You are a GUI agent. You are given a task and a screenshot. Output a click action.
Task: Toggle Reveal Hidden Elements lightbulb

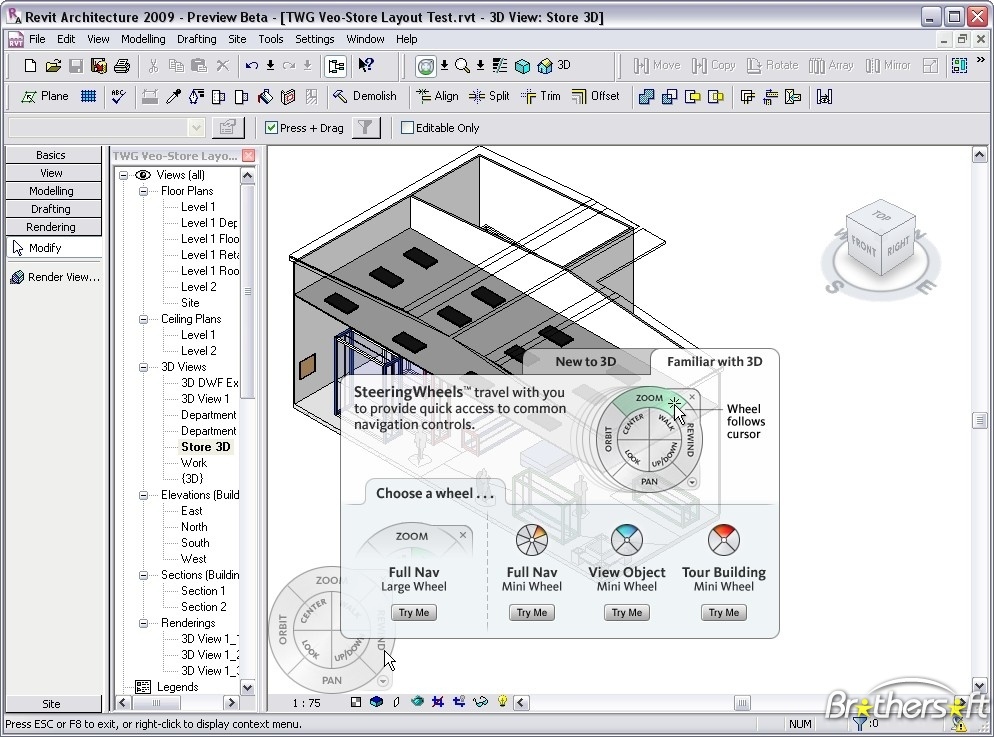pos(502,703)
